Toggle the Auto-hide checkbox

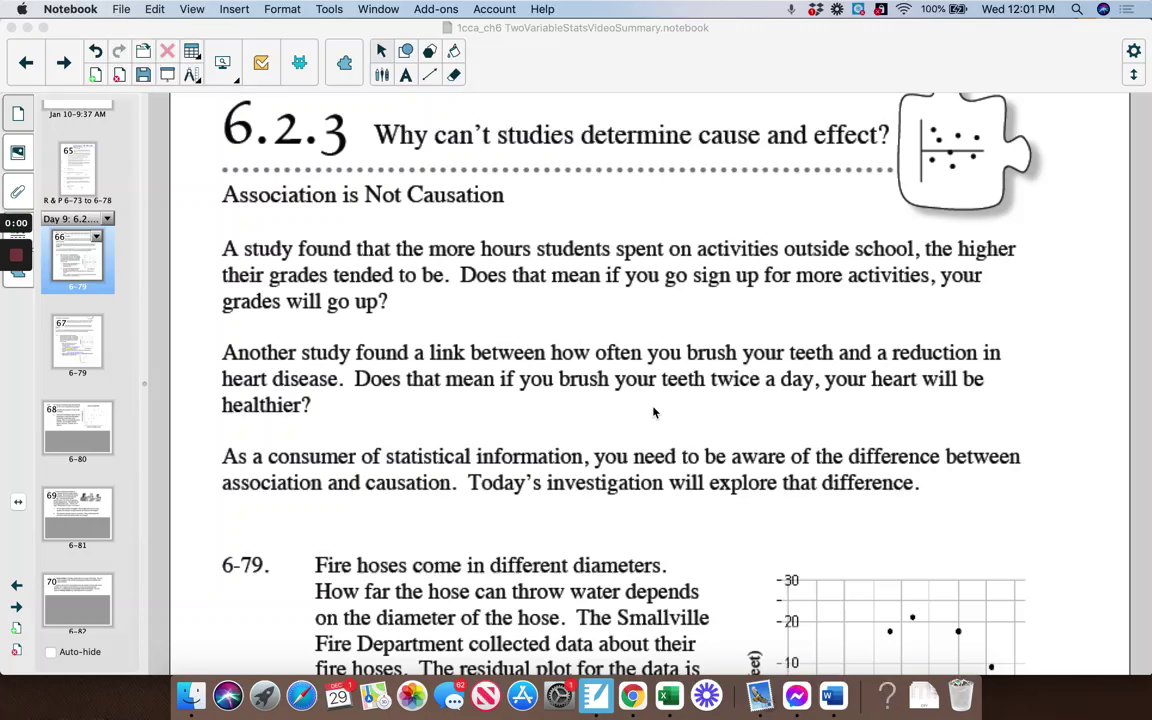point(51,652)
